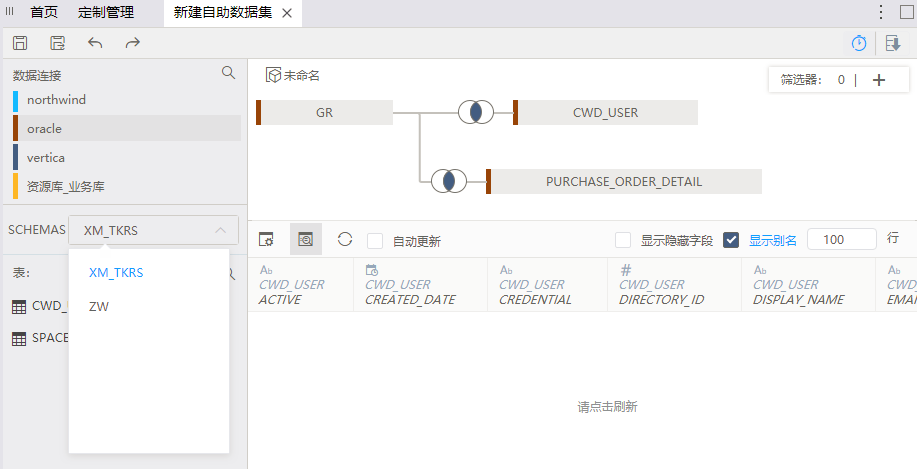Screen dimensions: 917x469
Task: Open join settings for PURCHASE_ORDER_DETAIL
Action: tap(449, 181)
